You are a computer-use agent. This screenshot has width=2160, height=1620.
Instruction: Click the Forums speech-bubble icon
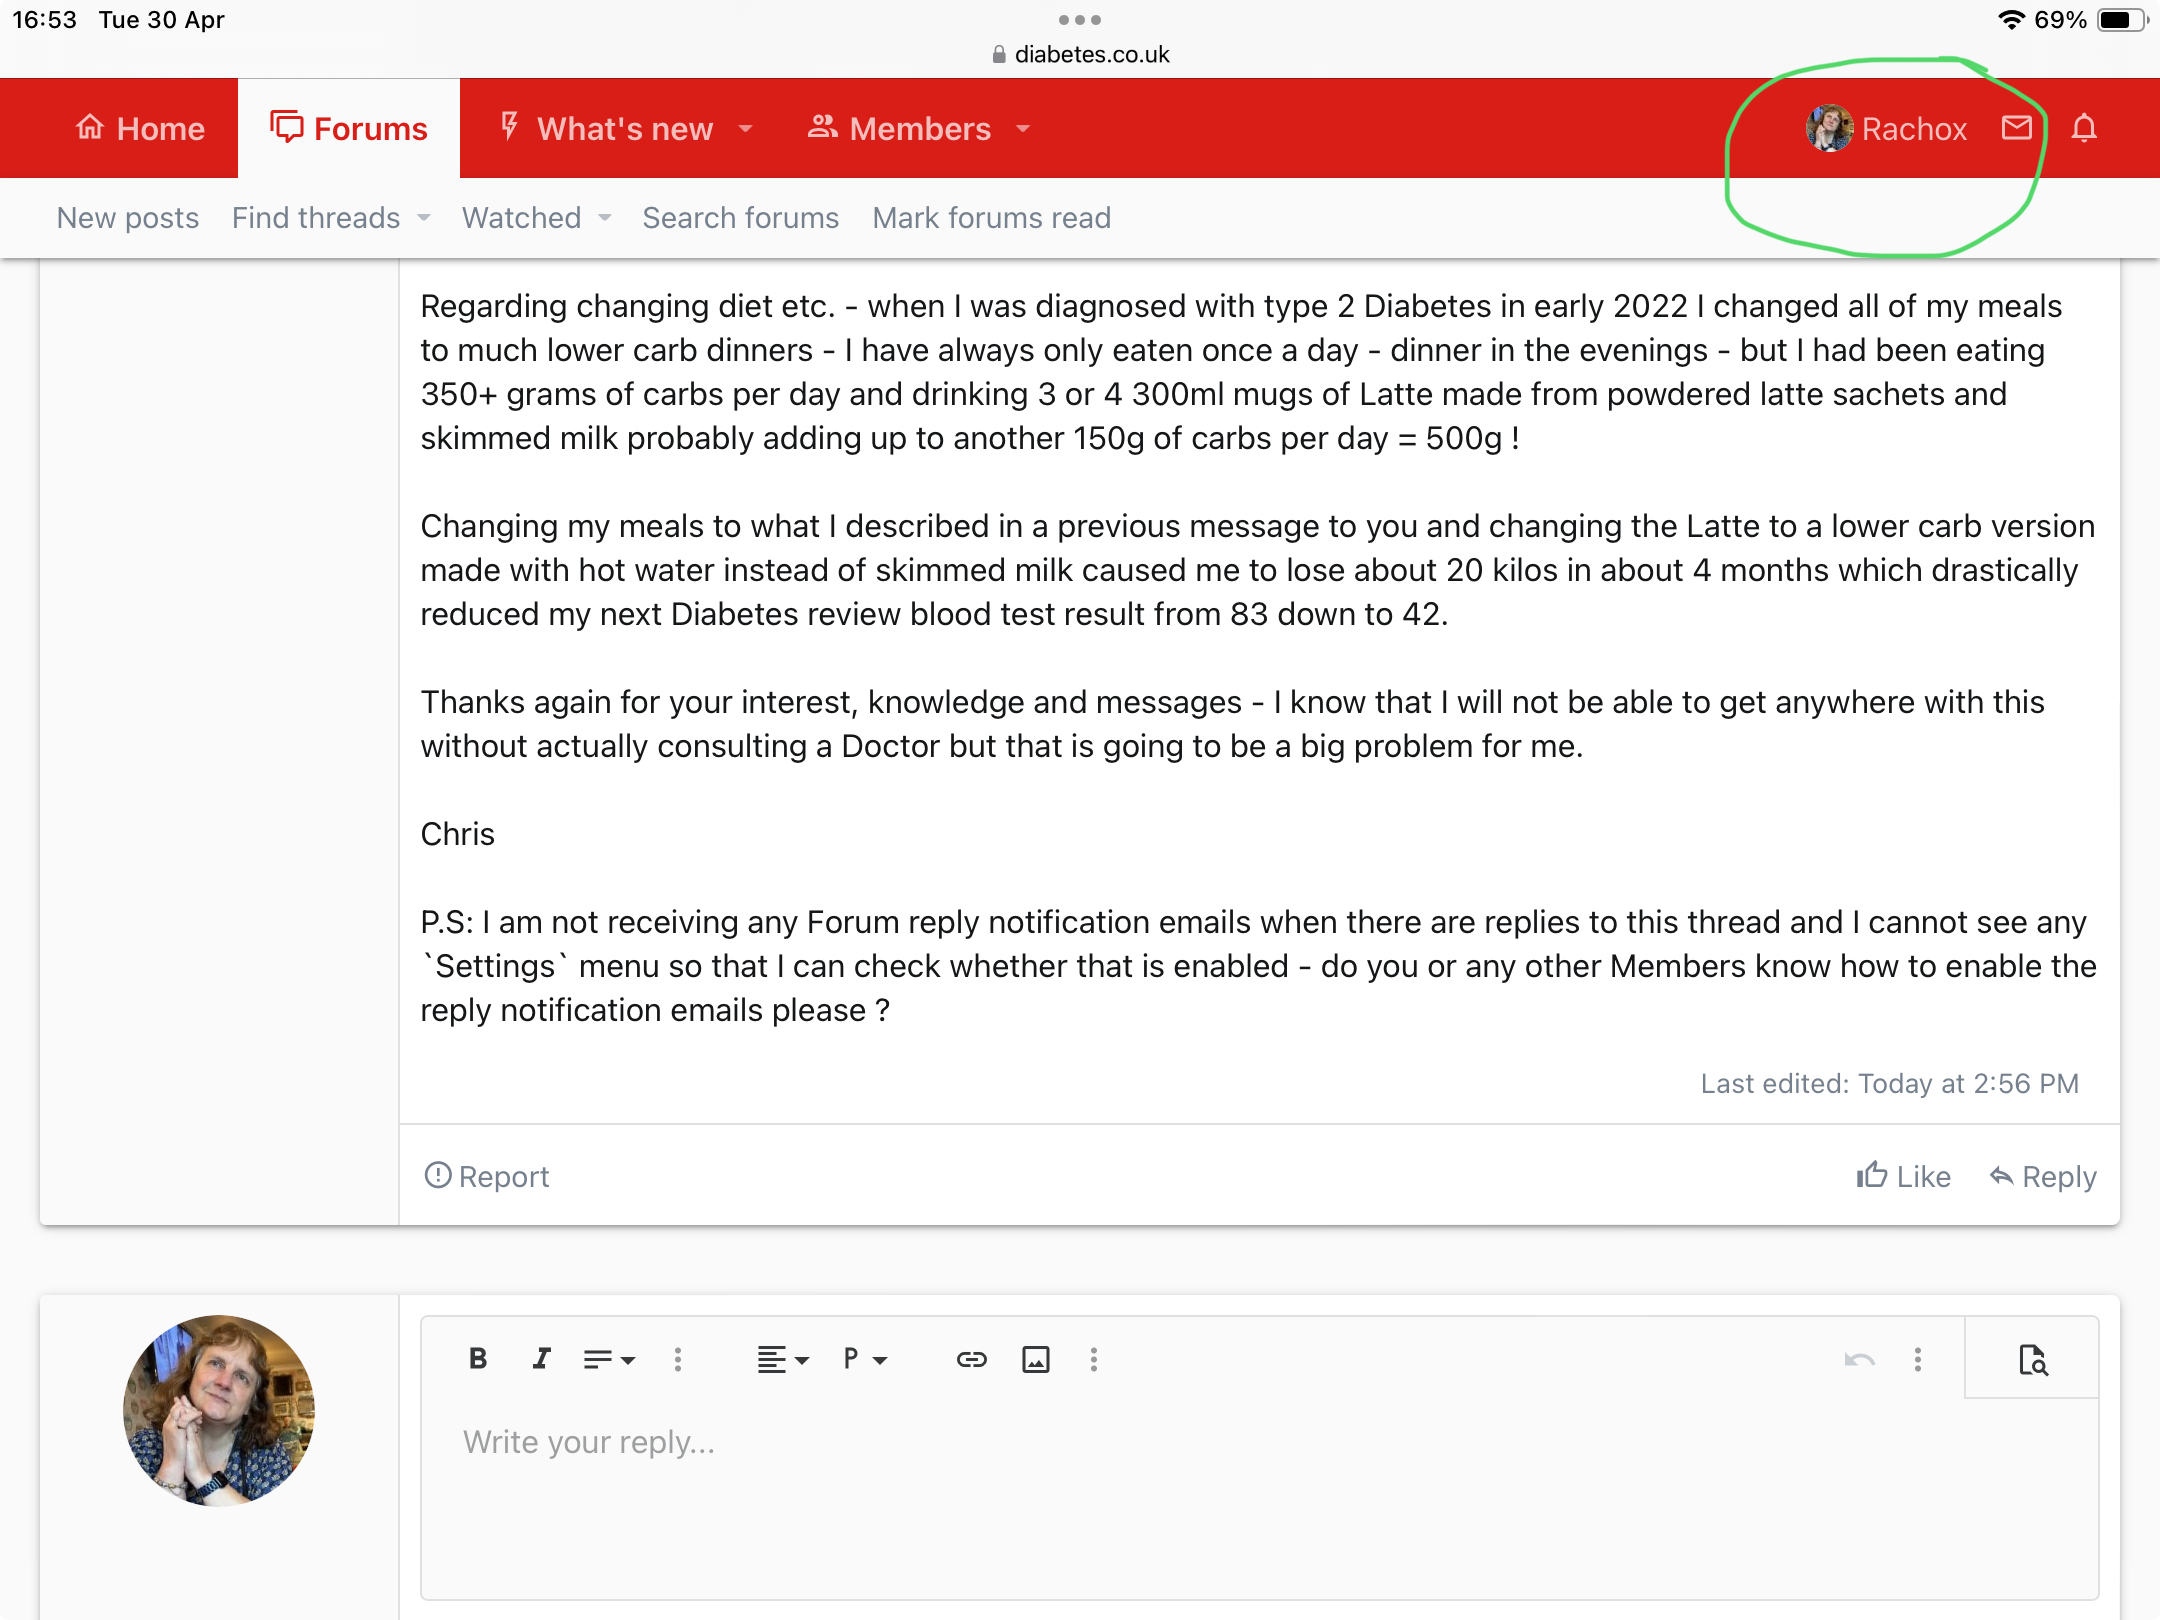coord(287,127)
